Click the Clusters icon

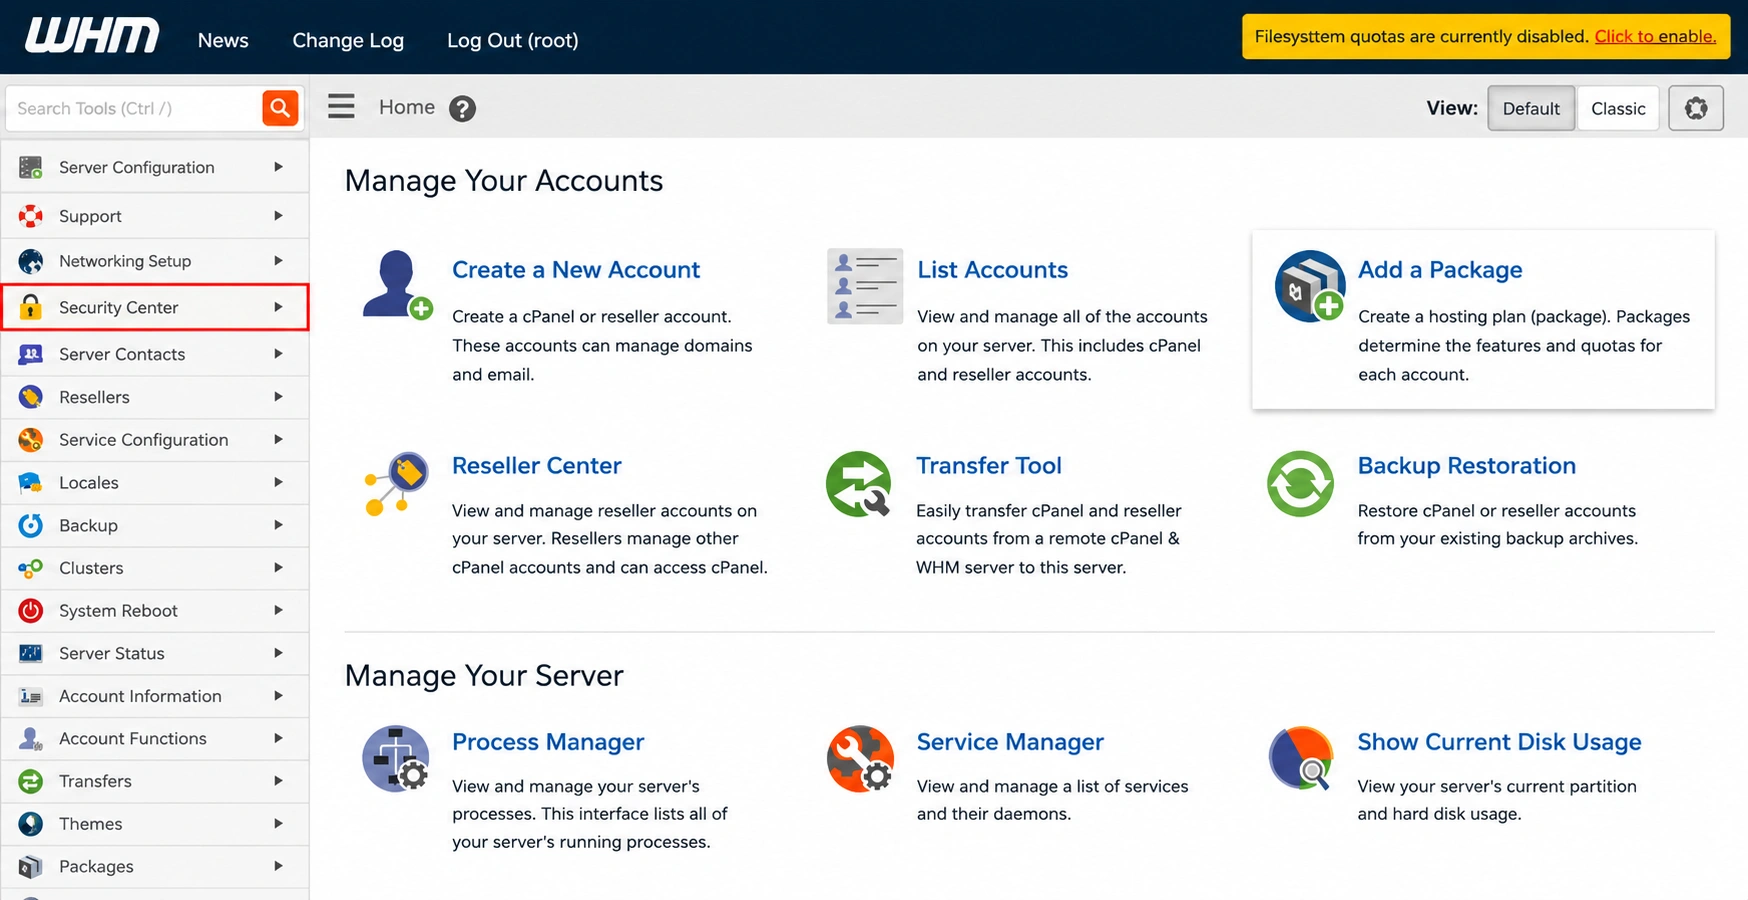(x=31, y=568)
